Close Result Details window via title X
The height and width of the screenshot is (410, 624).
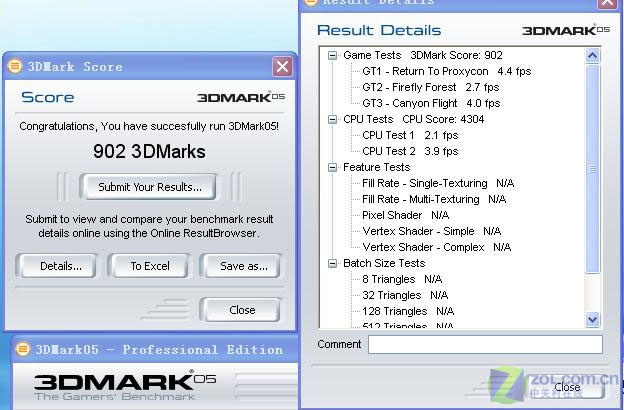607,3
